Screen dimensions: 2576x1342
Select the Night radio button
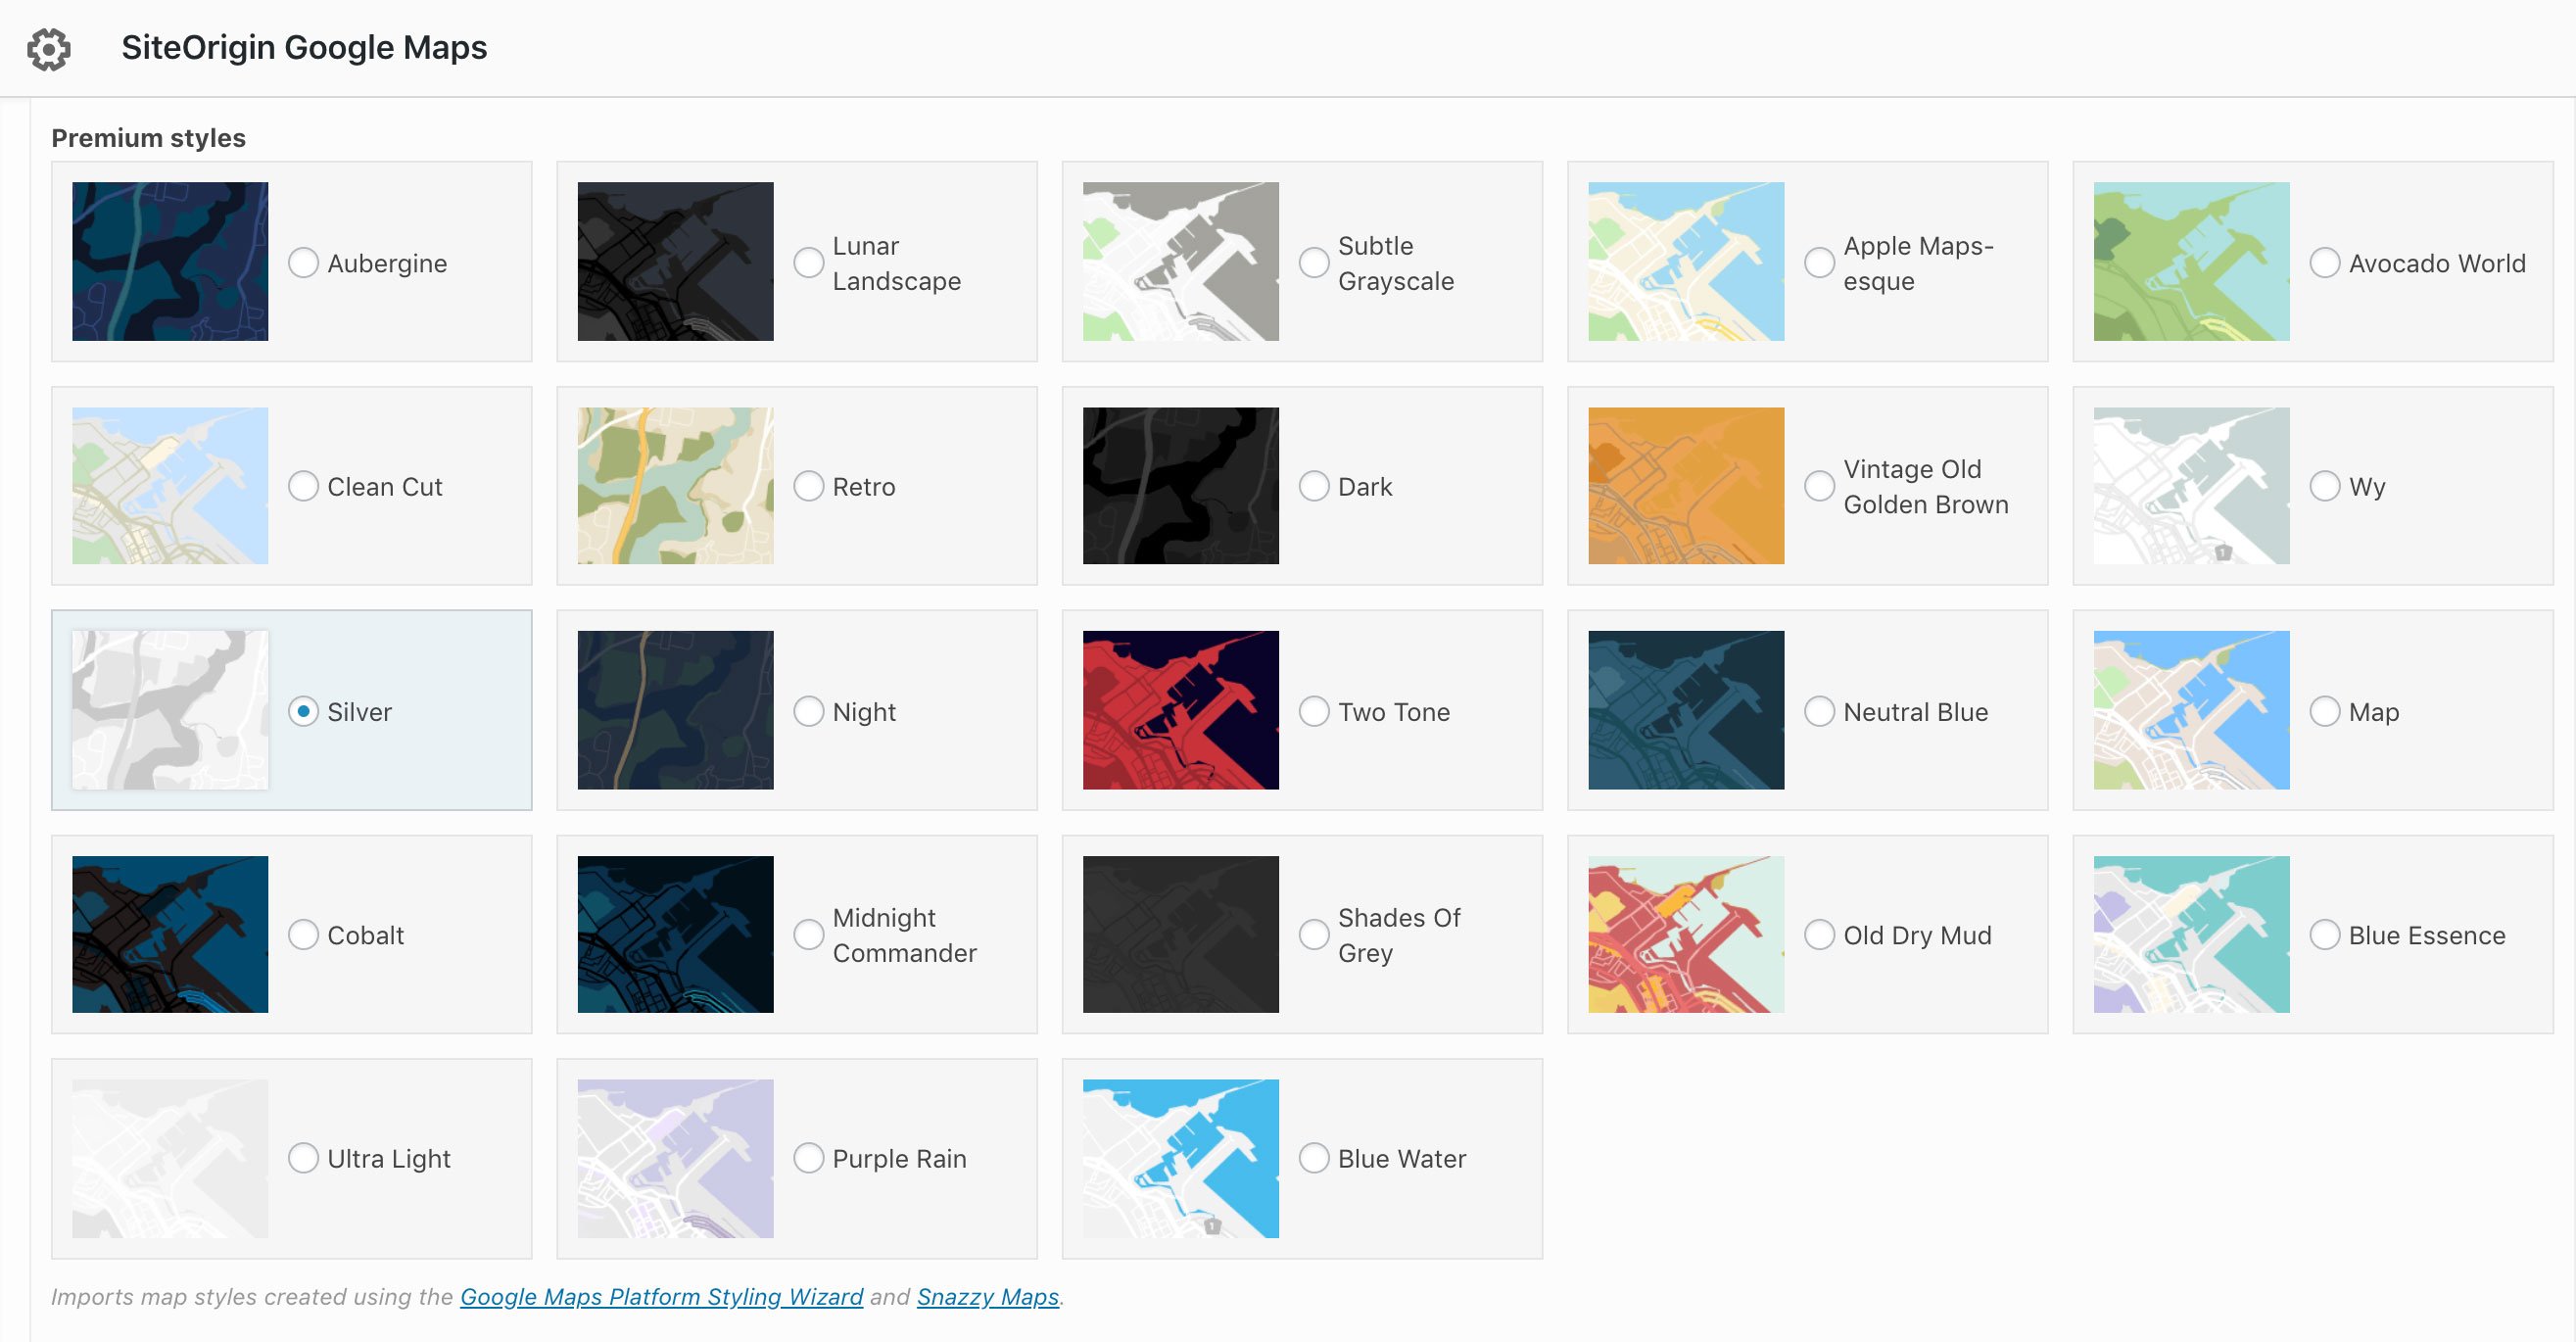coord(807,710)
